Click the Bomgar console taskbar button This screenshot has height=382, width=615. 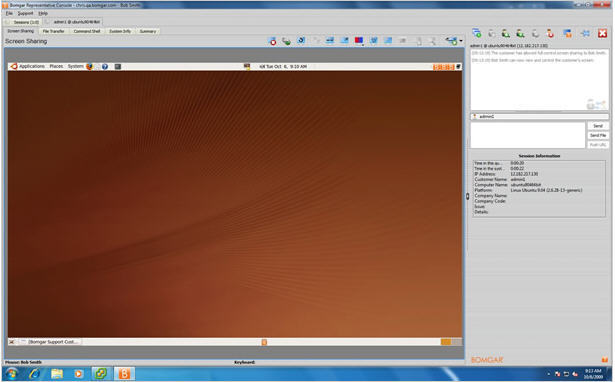[x=124, y=373]
